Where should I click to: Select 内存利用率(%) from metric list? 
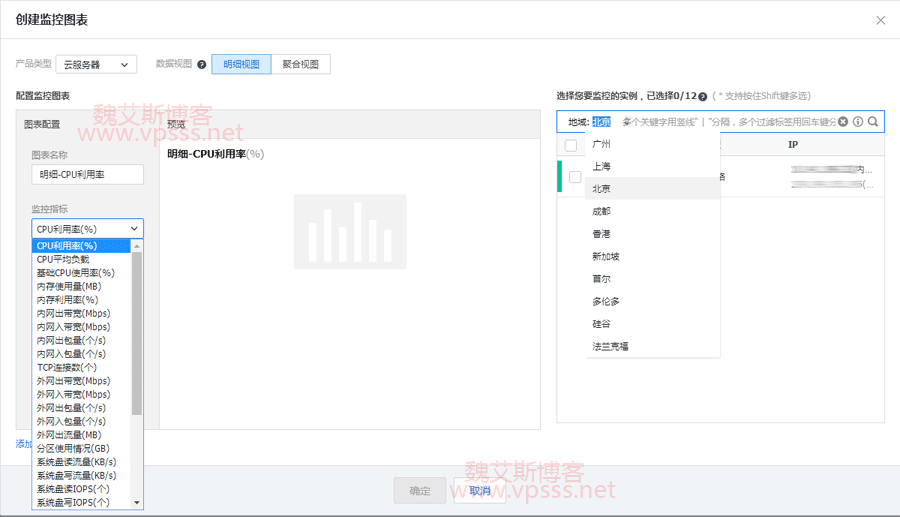click(x=68, y=300)
